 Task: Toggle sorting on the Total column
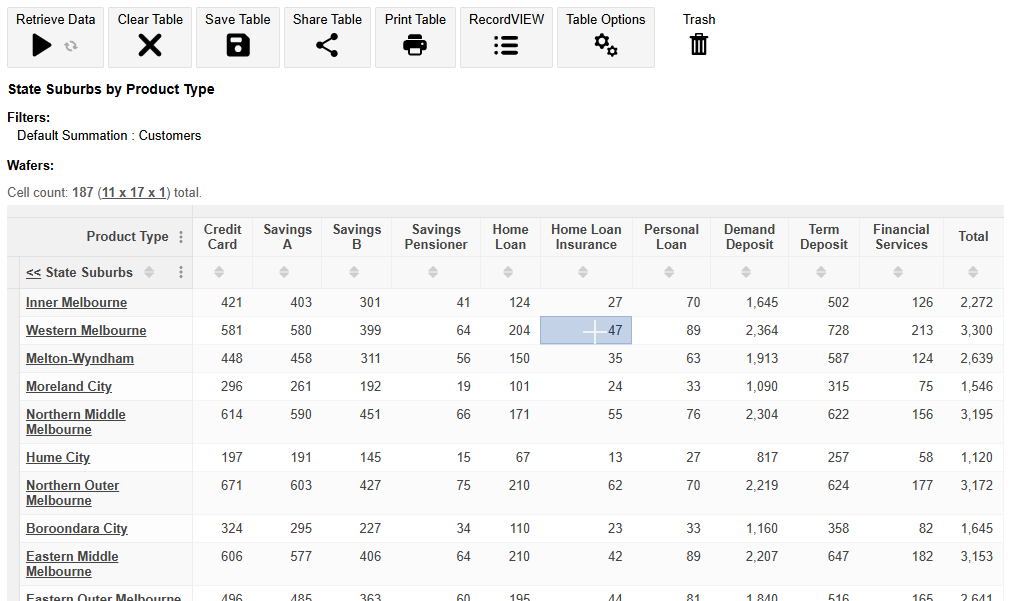[972, 272]
